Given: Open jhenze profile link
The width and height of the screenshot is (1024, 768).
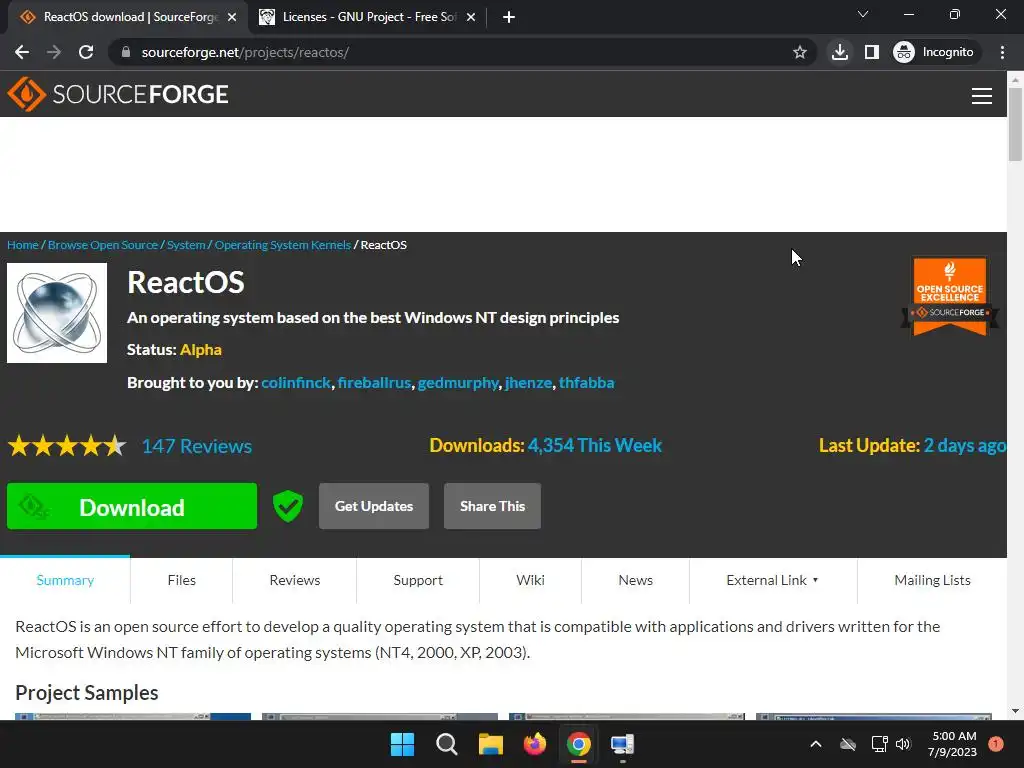Looking at the screenshot, I should coord(528,383).
